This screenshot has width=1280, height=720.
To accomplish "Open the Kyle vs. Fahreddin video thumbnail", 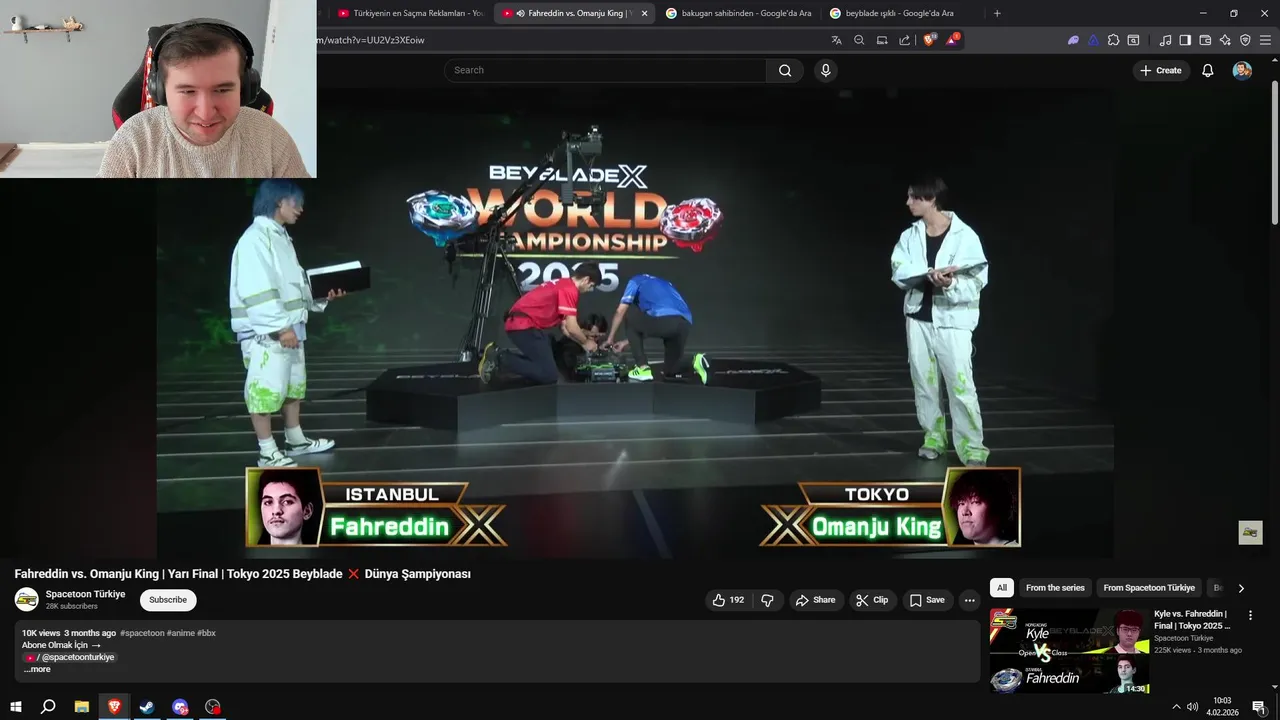I will coord(1069,650).
